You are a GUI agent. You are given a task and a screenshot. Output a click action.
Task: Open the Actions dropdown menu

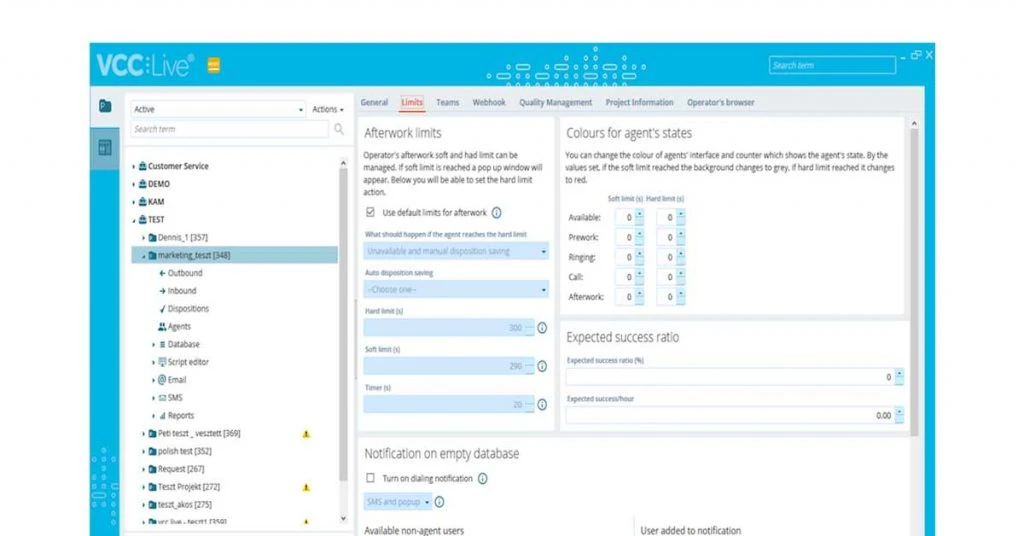coord(328,110)
